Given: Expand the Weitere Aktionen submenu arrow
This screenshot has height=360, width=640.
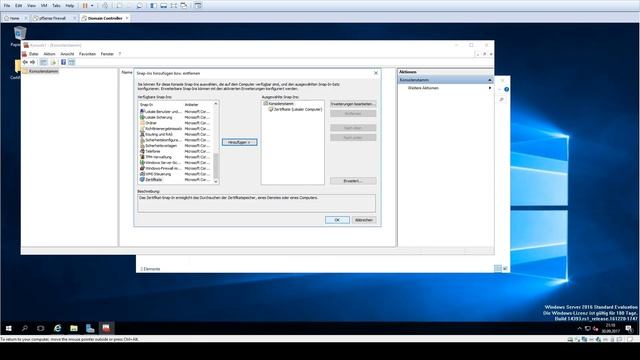Looking at the screenshot, I should (490, 88).
